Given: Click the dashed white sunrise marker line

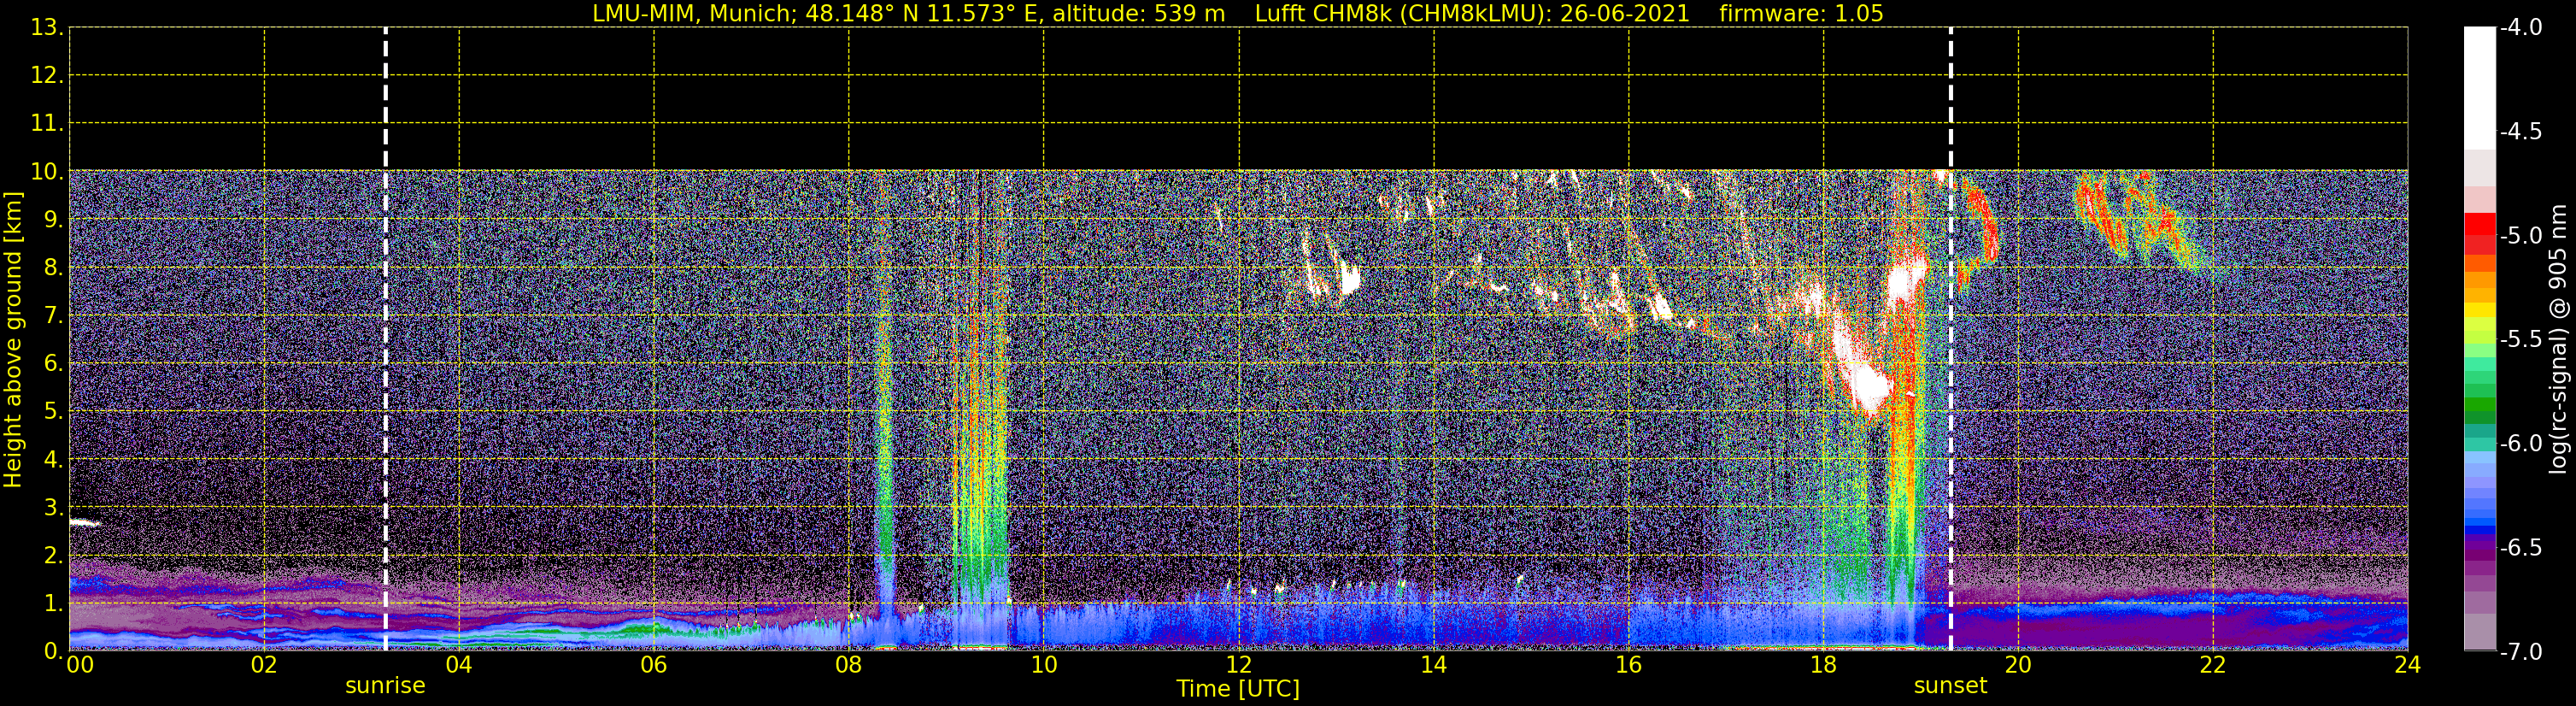Looking at the screenshot, I should [x=385, y=340].
